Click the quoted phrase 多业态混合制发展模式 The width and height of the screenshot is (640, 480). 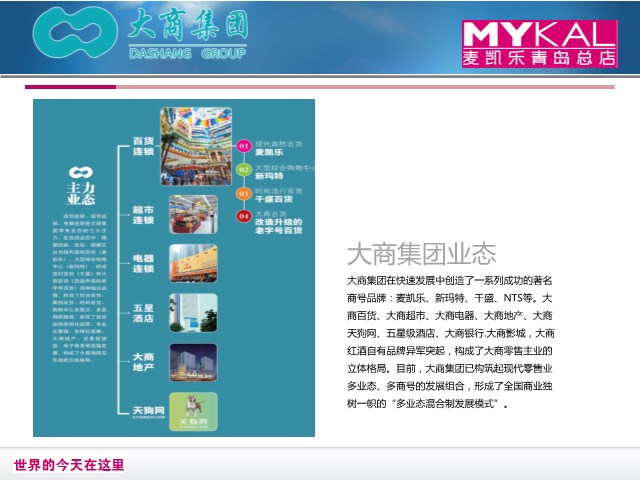[445, 404]
